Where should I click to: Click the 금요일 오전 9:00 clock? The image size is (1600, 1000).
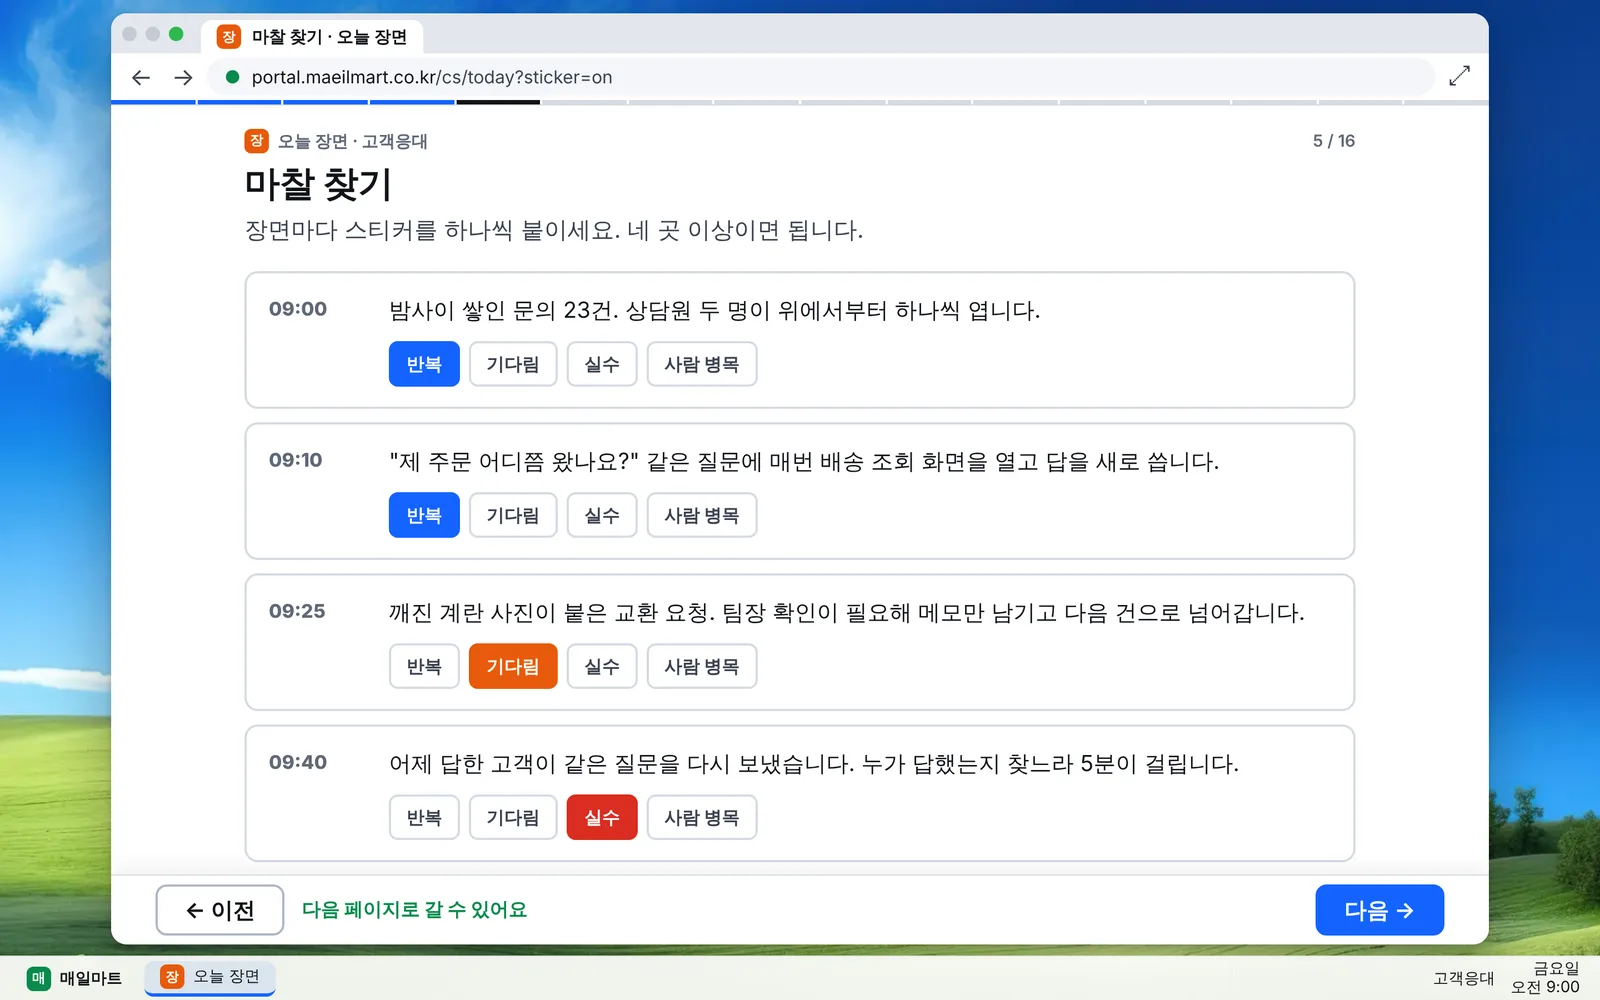click(1546, 977)
